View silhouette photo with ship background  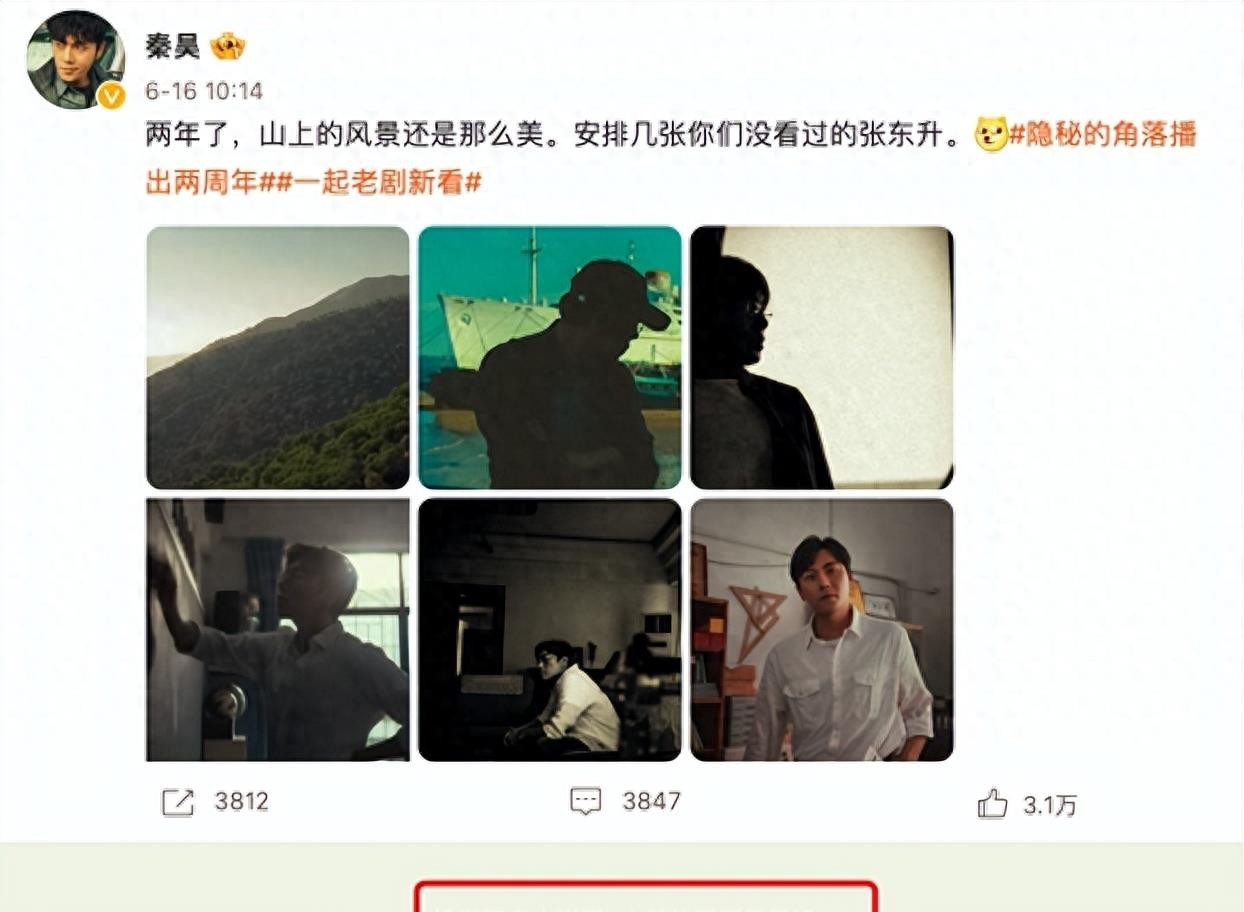coord(550,357)
